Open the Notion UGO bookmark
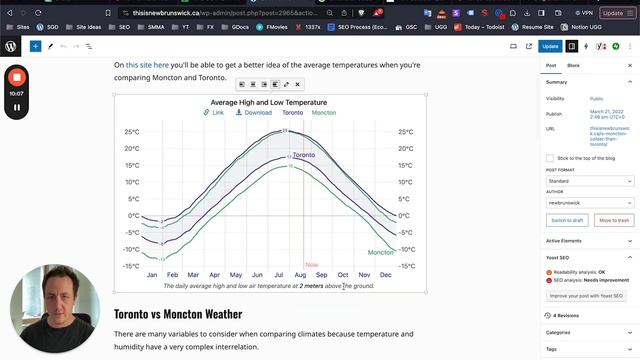The width and height of the screenshot is (640, 360). (581, 27)
